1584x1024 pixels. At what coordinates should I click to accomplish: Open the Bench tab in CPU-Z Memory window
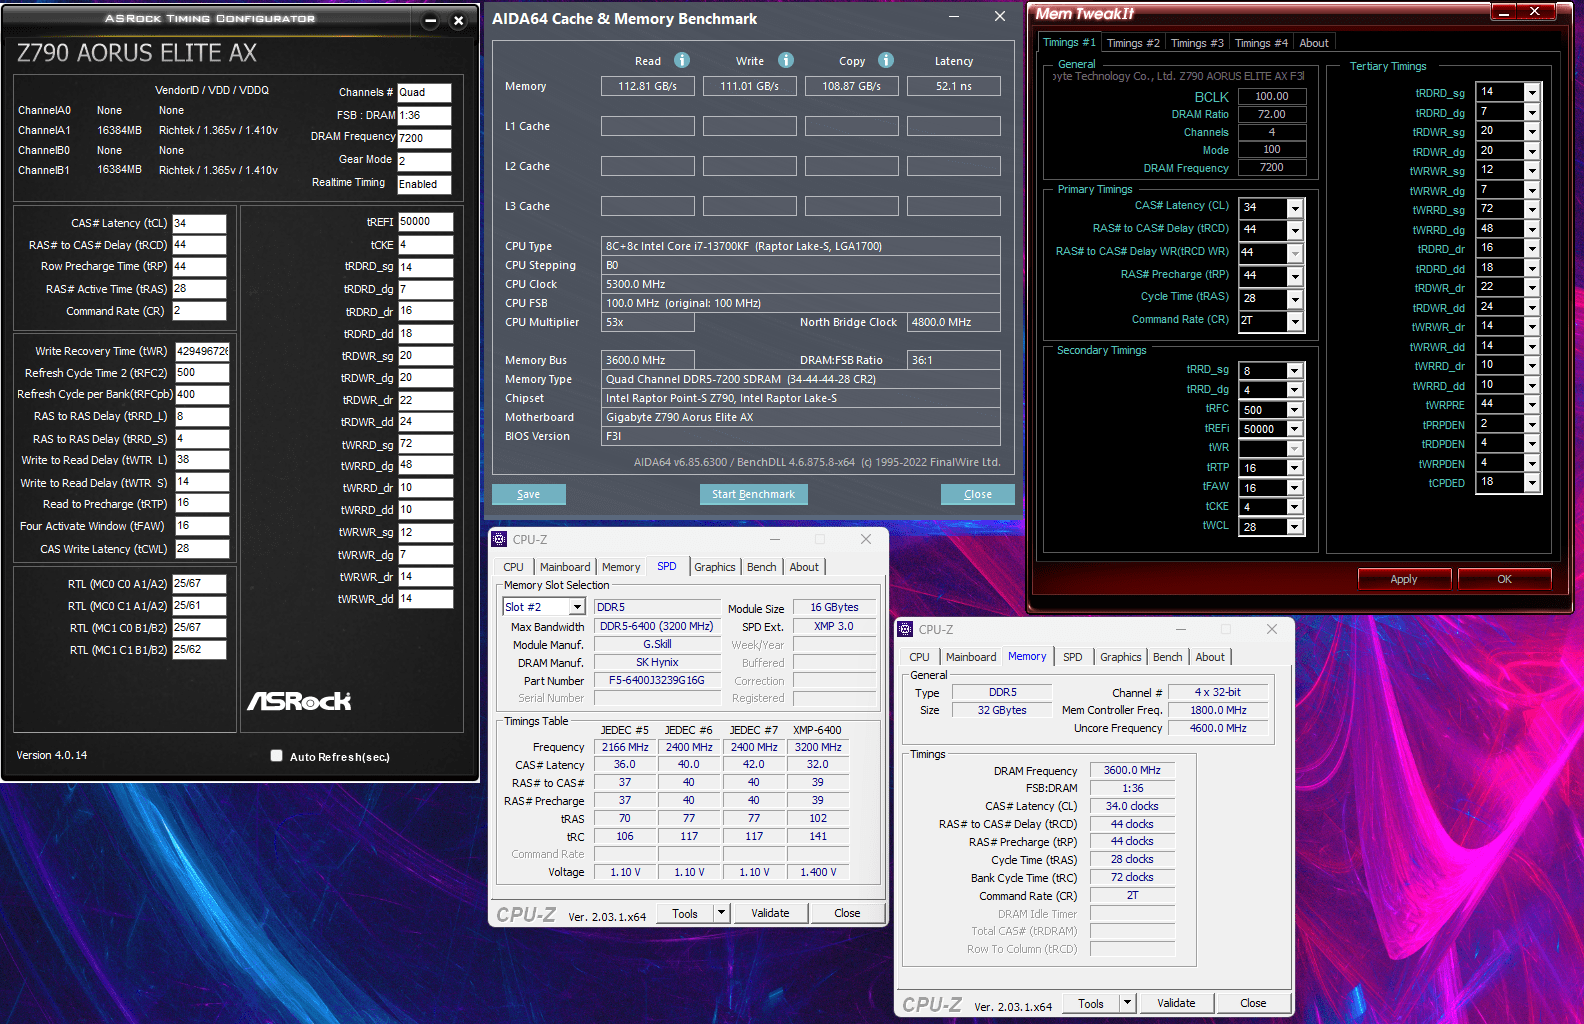pyautogui.click(x=1167, y=657)
